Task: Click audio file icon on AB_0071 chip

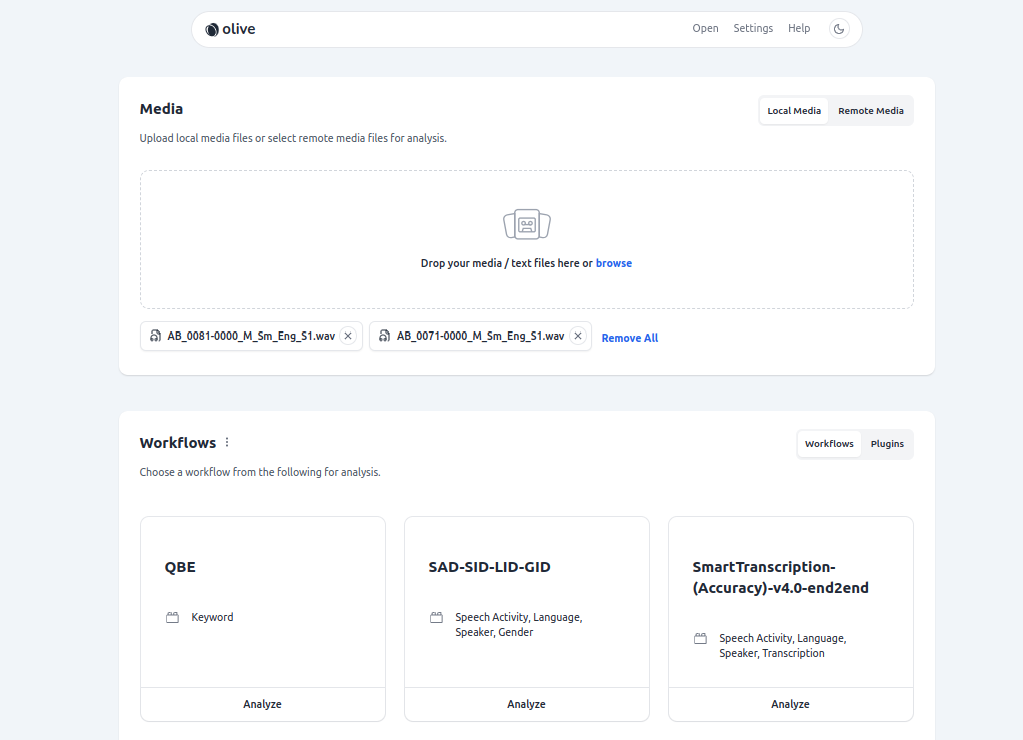Action: tap(384, 336)
